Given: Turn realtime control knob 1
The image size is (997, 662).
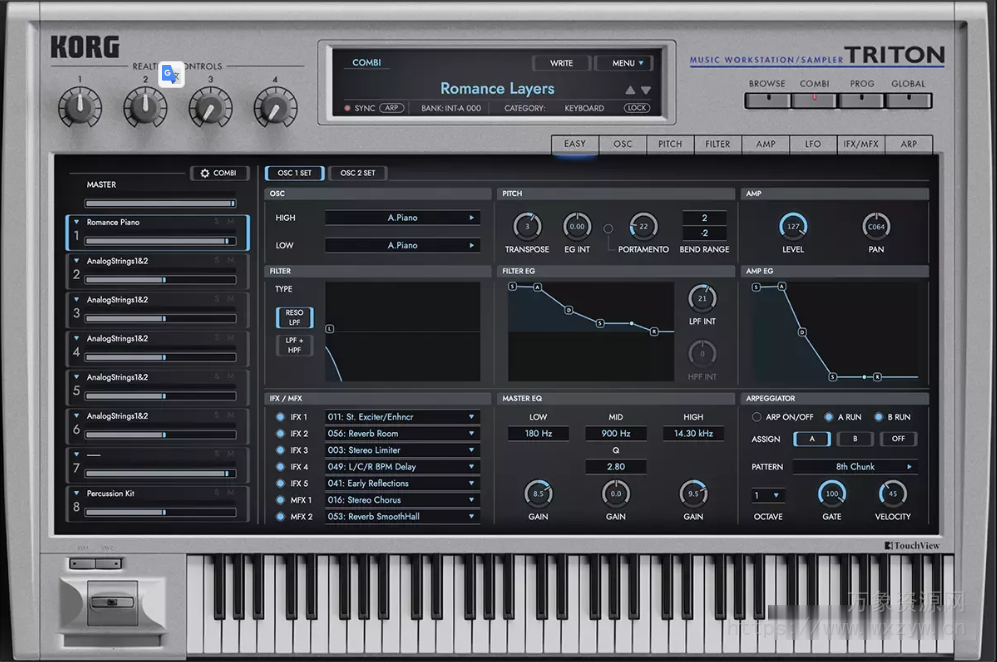Looking at the screenshot, I should tap(80, 107).
